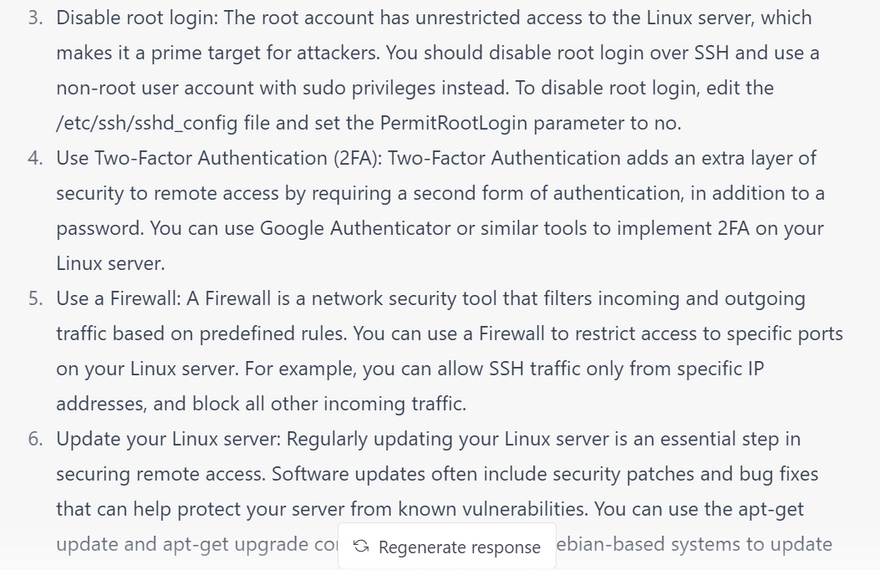Screen dimensions: 880x570
Task: Click the words 'Google Authenticator'
Action: (355, 228)
